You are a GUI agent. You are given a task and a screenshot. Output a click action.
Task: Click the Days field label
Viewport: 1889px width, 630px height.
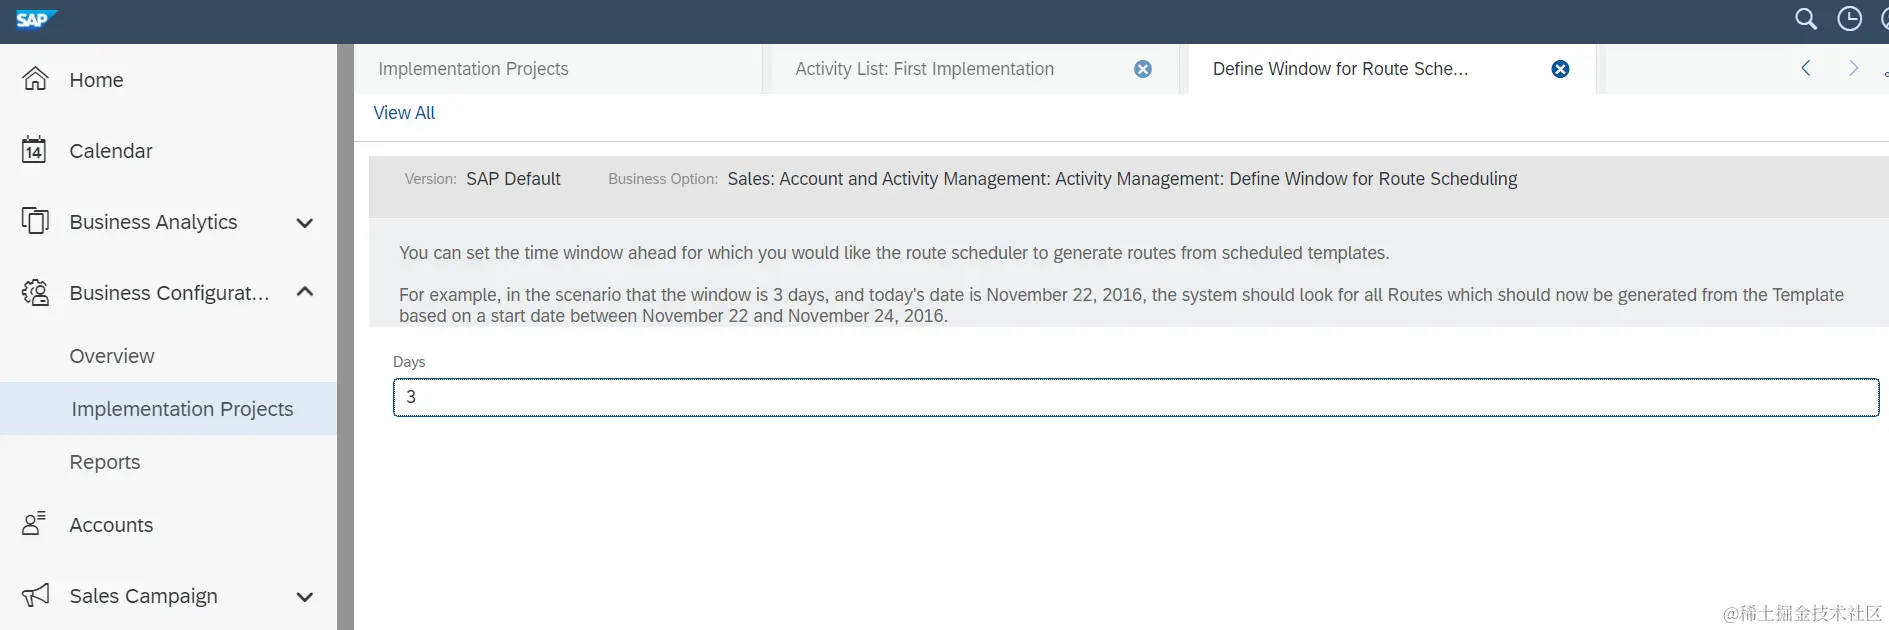point(409,362)
